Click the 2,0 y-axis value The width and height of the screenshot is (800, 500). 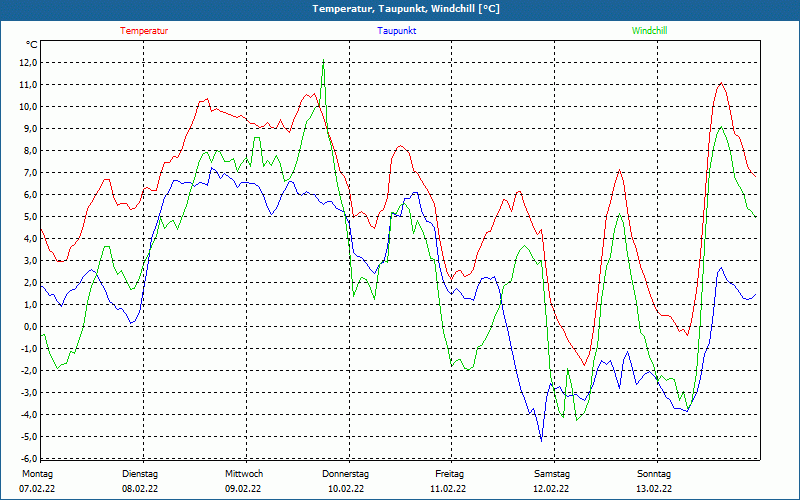pos(30,283)
